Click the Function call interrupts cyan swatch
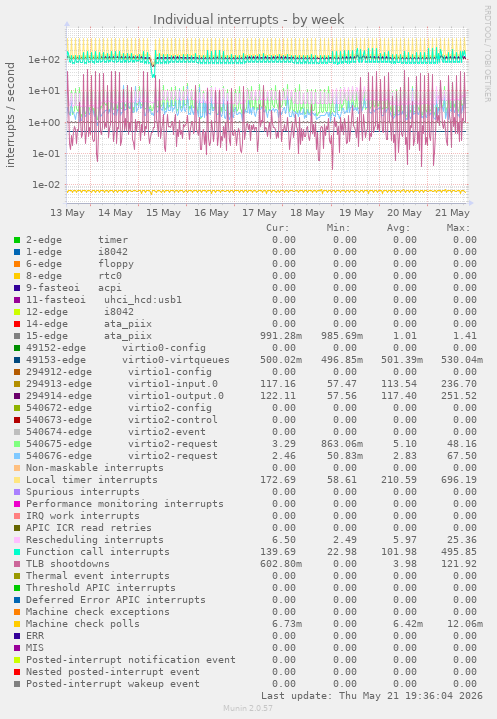This screenshot has width=497, height=719. click(x=17, y=552)
